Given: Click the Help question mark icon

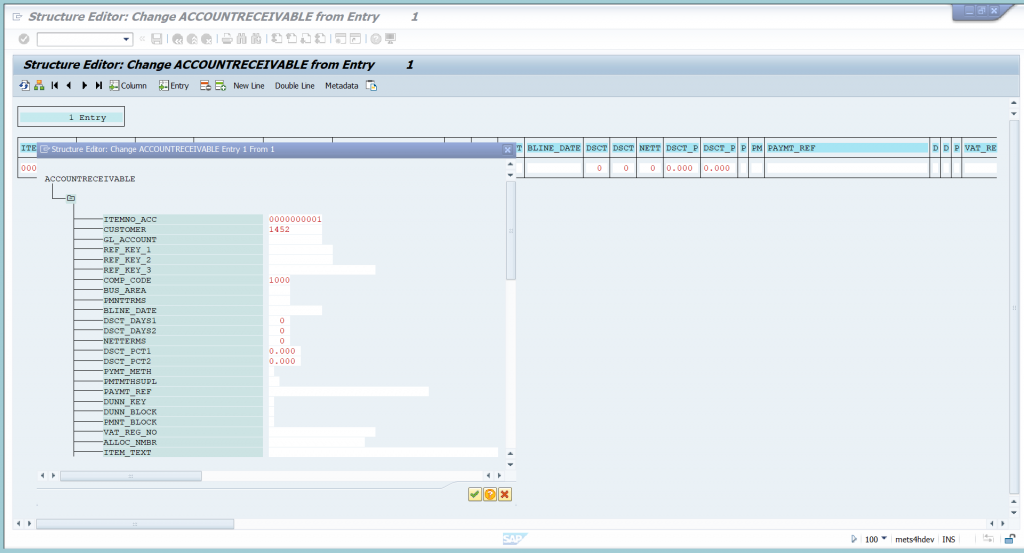Looking at the screenshot, I should click(x=376, y=39).
